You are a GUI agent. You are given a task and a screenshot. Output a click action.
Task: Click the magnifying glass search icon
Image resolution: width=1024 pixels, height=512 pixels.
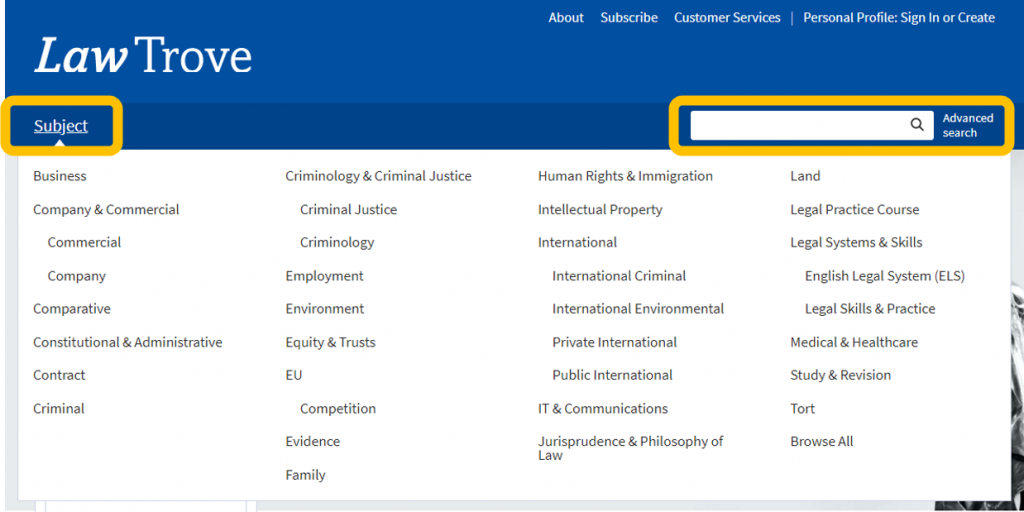(x=916, y=125)
